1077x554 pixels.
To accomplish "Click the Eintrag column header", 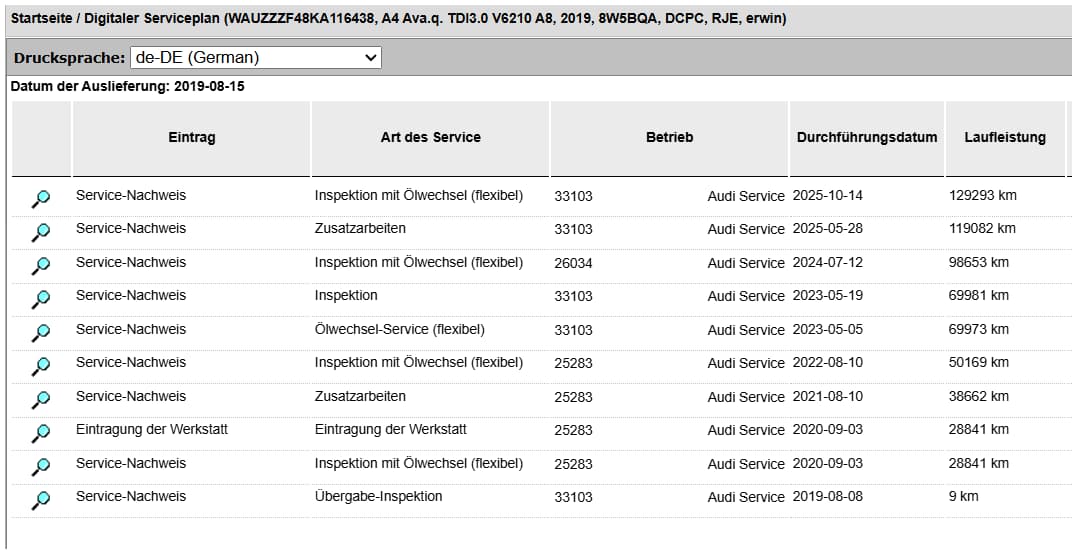I will point(191,138).
